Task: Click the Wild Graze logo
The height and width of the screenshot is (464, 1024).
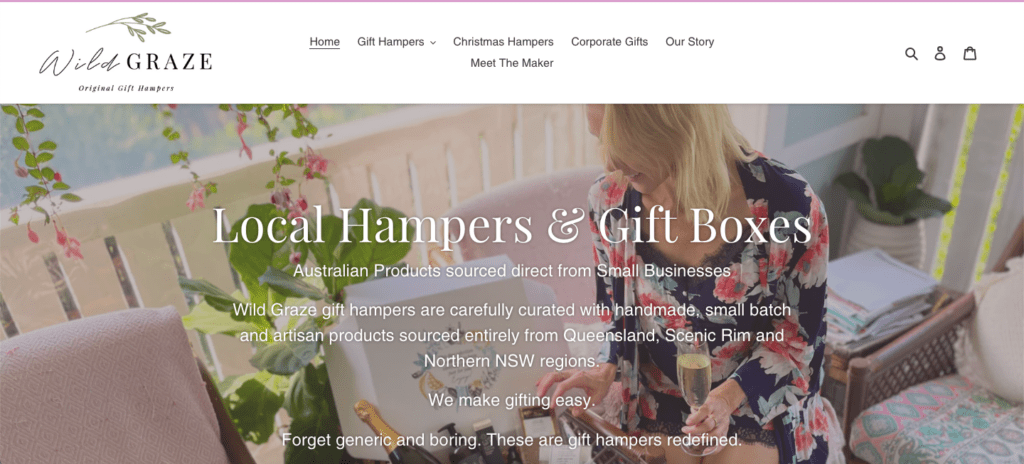Action: (x=125, y=53)
